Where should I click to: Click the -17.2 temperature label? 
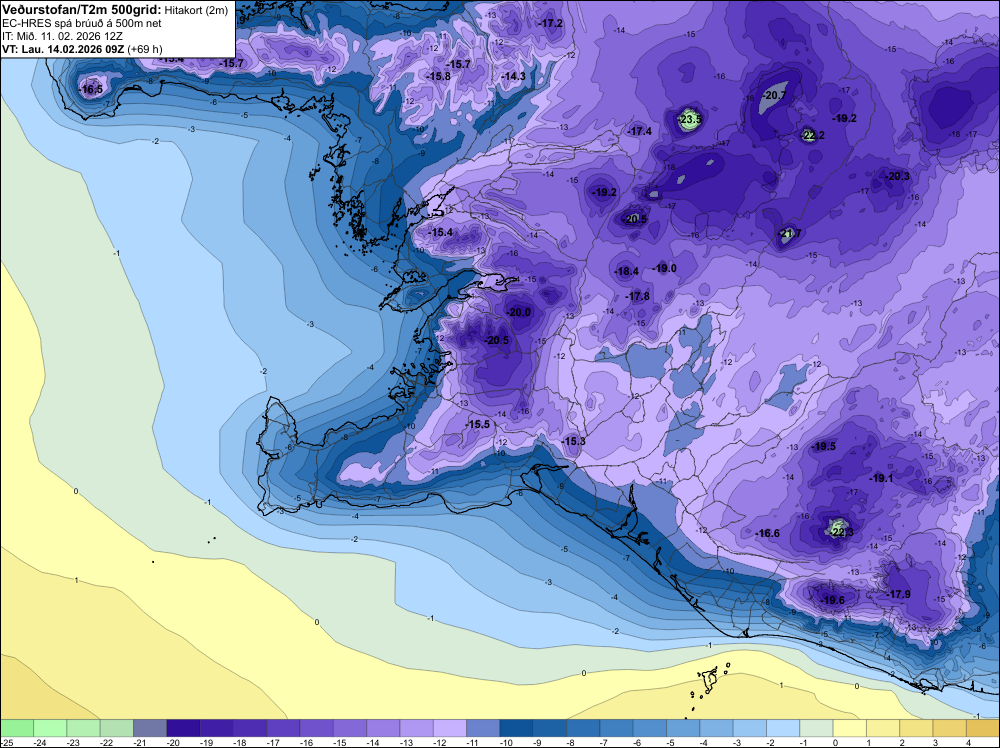(x=551, y=24)
